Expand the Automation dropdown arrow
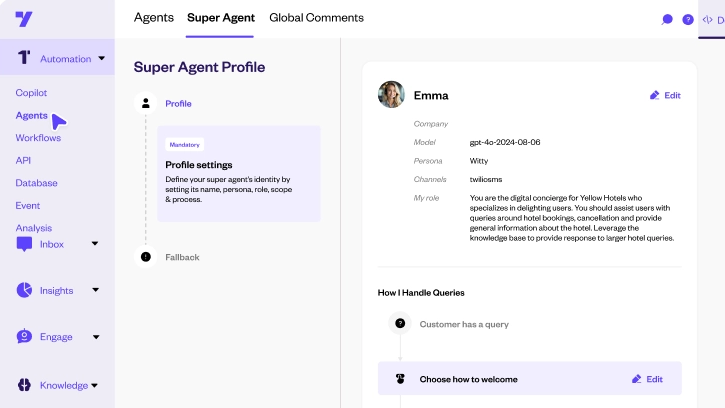The image size is (725, 408). point(101,58)
